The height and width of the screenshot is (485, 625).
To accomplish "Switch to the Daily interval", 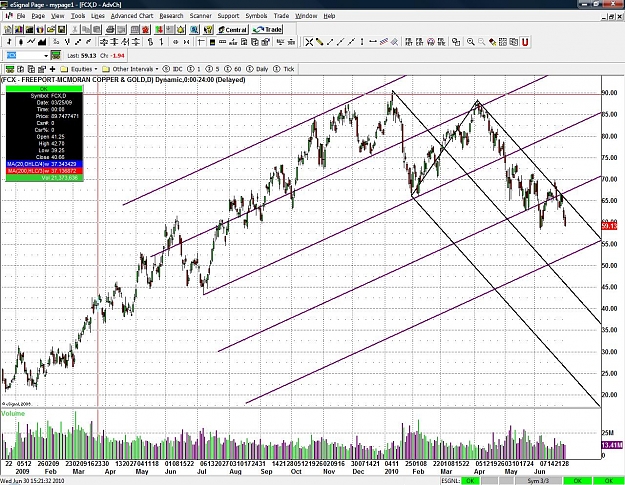I will pos(257,69).
